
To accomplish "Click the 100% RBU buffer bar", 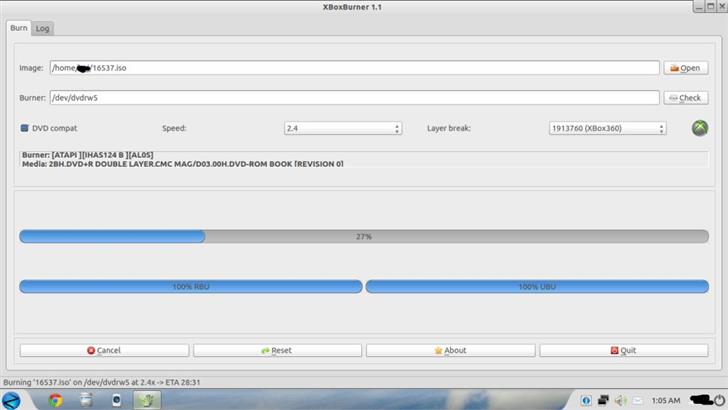I will coord(191,286).
